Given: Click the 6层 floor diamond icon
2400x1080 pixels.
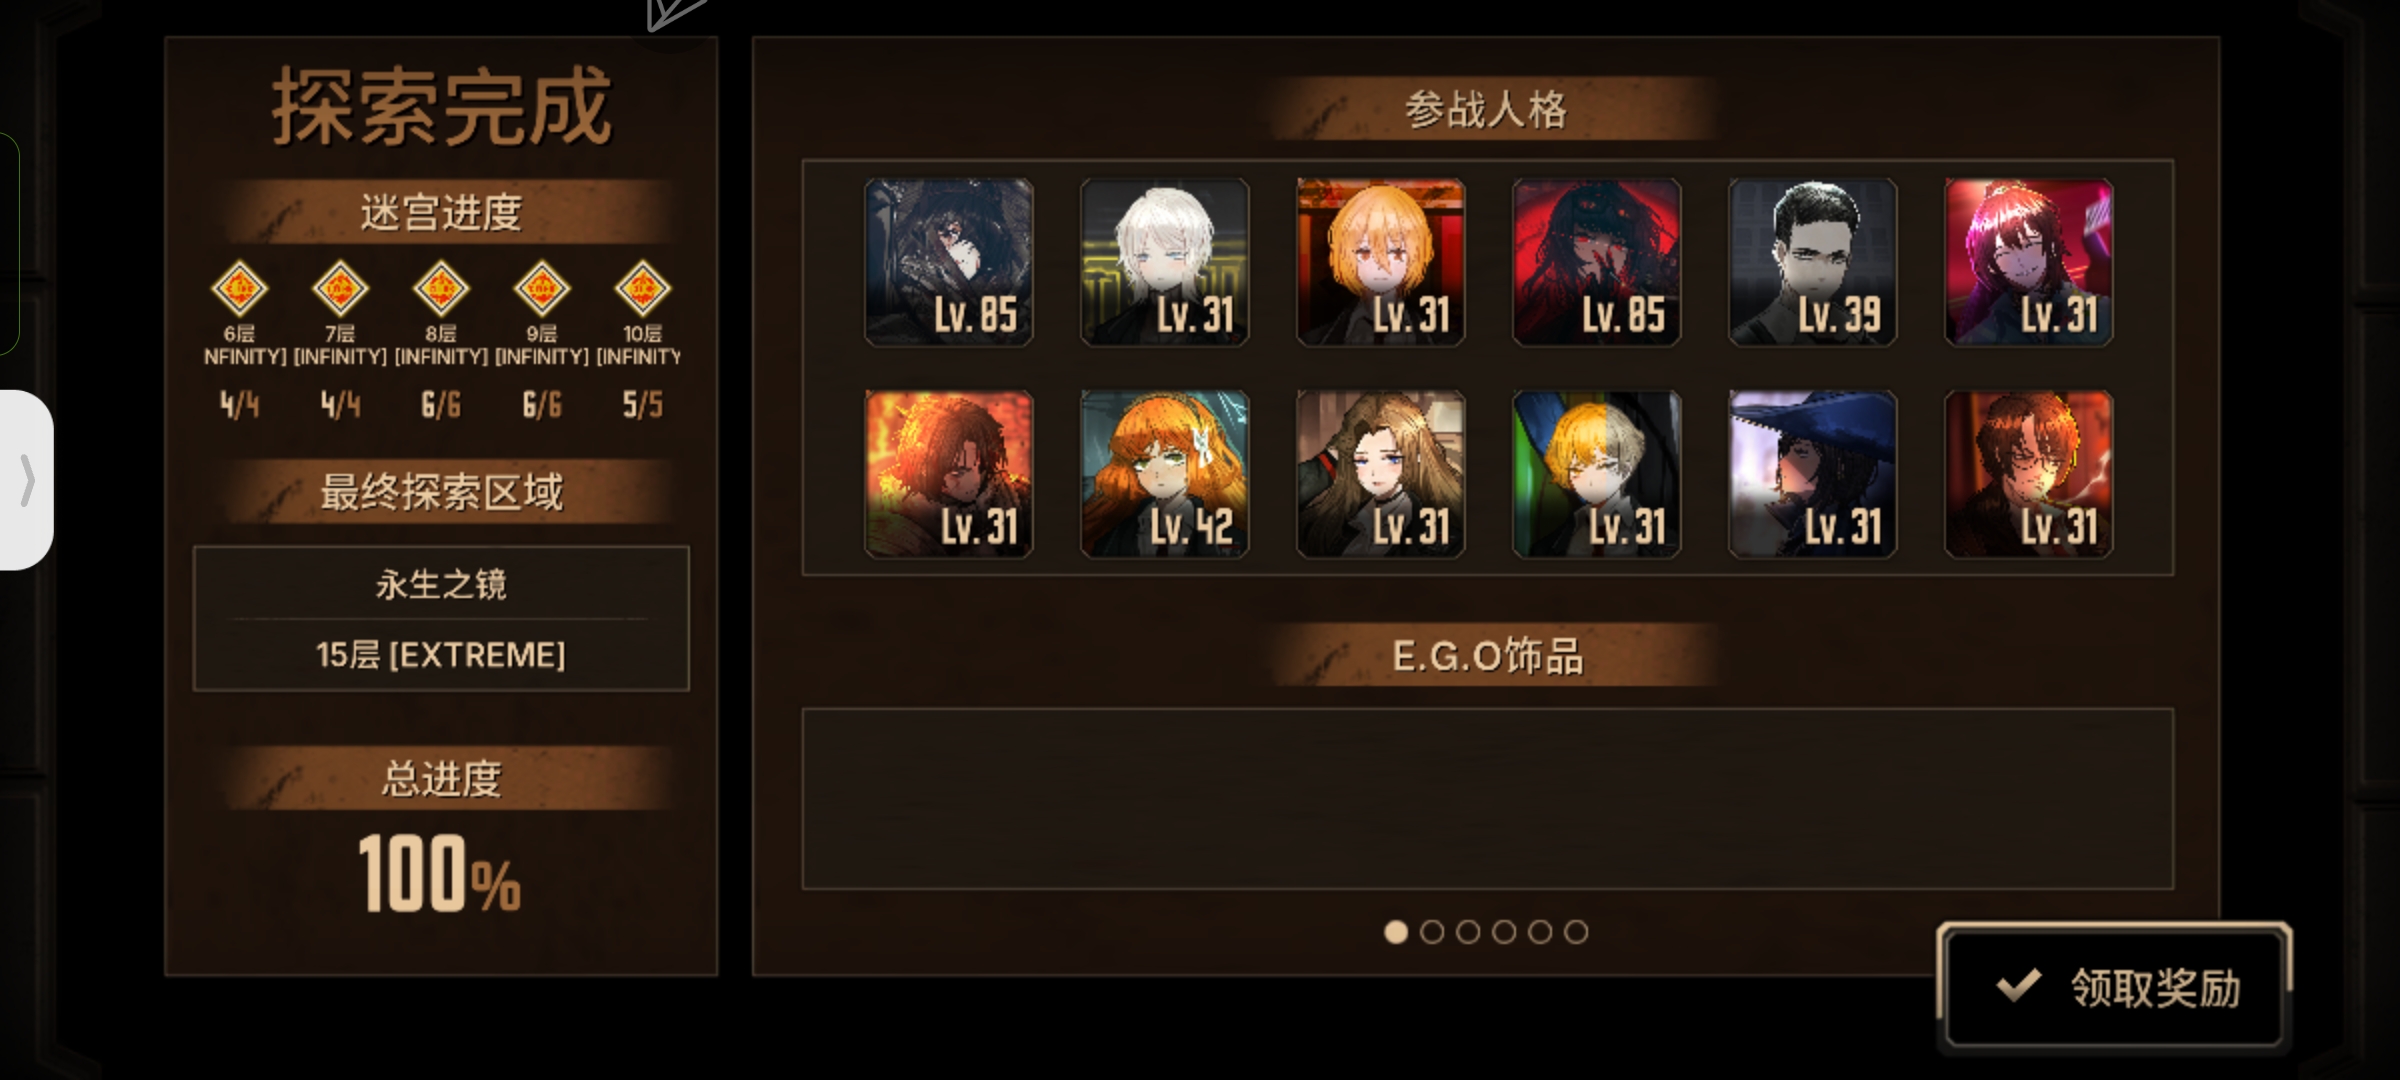Looking at the screenshot, I should pos(240,289).
